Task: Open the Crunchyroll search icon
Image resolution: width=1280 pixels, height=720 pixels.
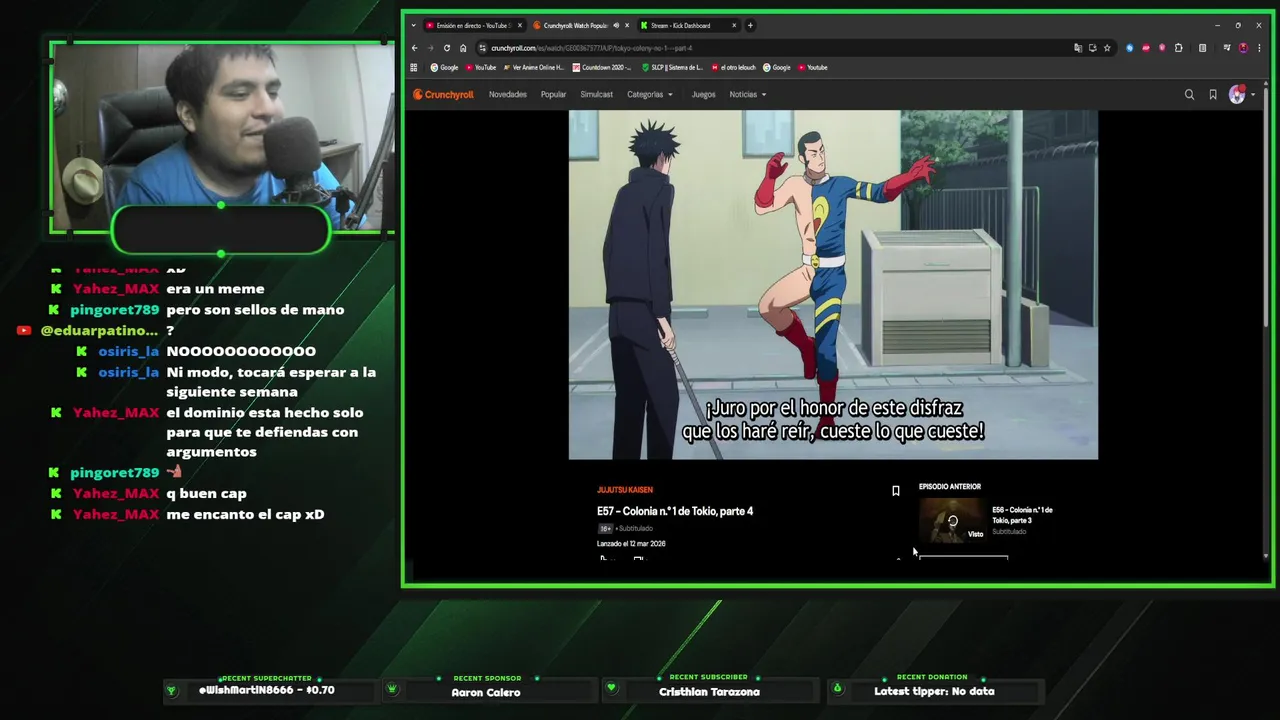Action: click(x=1189, y=95)
